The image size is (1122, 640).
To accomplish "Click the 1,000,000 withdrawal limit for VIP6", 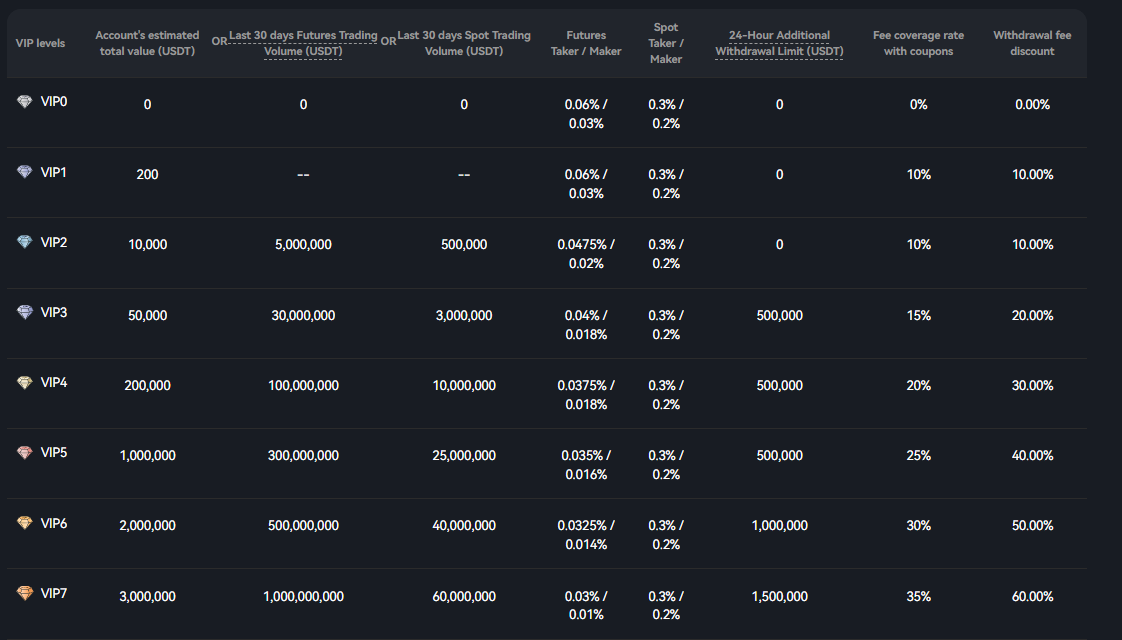I will pyautogui.click(x=779, y=525).
